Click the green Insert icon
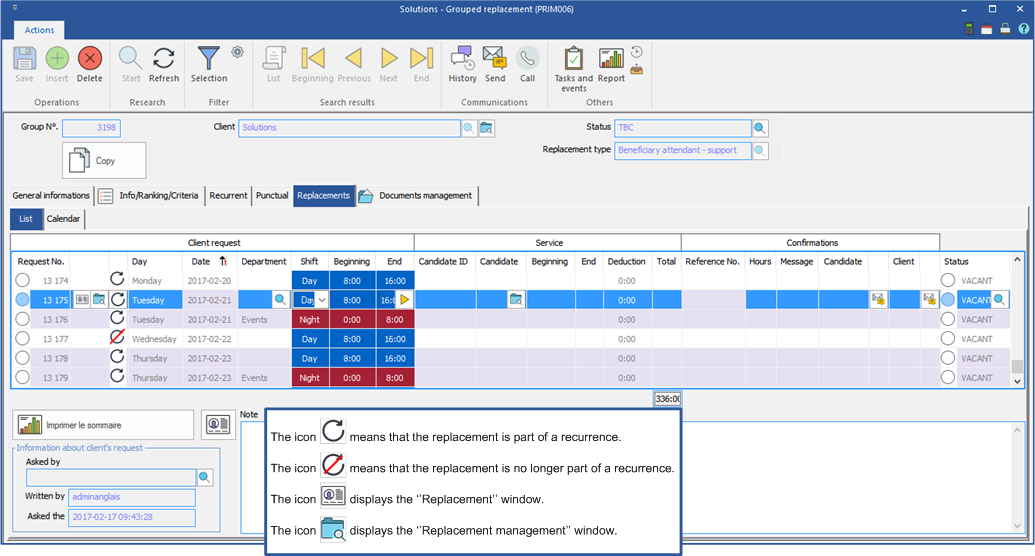 pos(57,59)
